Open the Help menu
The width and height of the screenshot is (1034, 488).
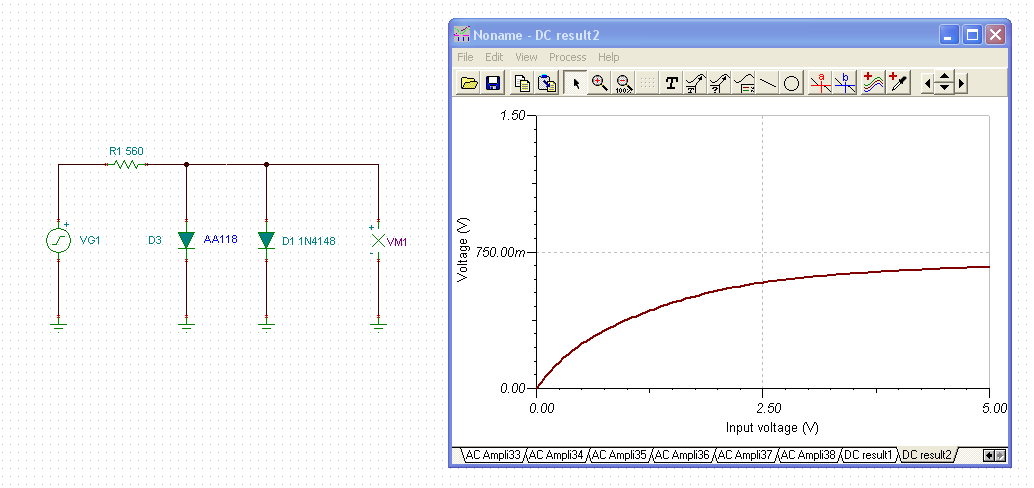(x=609, y=57)
